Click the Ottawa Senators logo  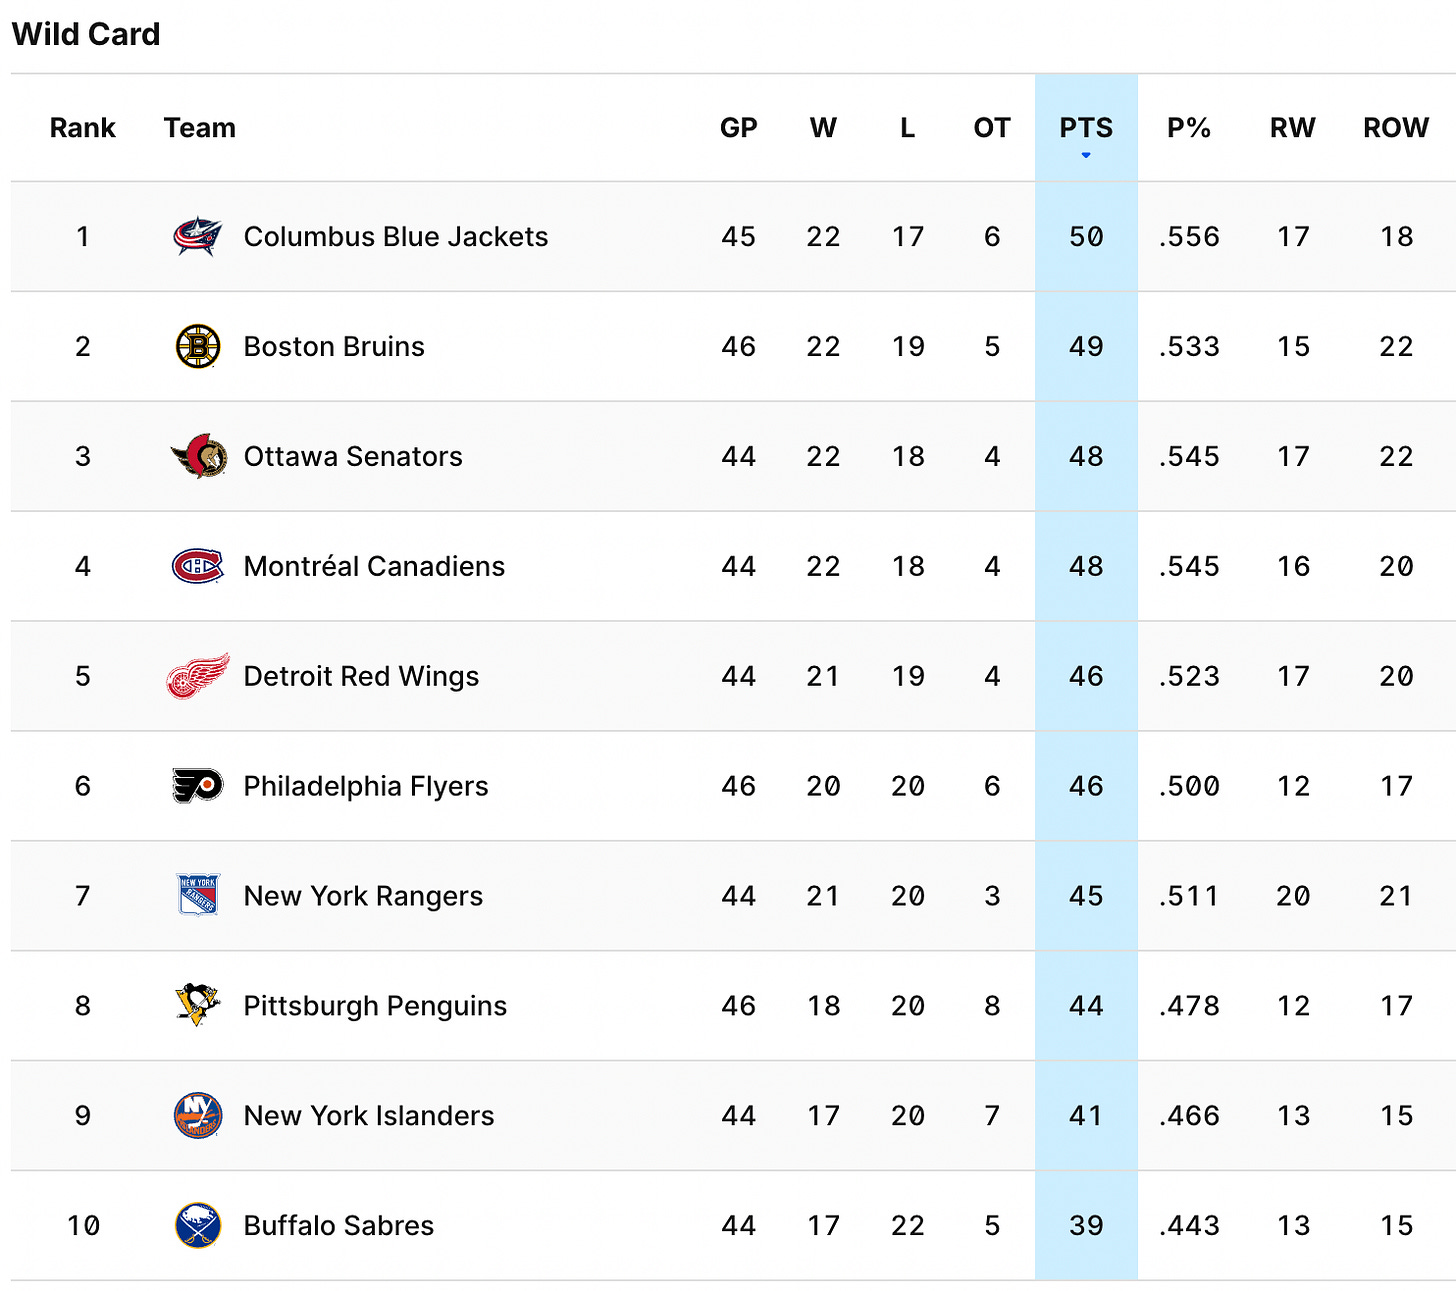pyautogui.click(x=198, y=457)
